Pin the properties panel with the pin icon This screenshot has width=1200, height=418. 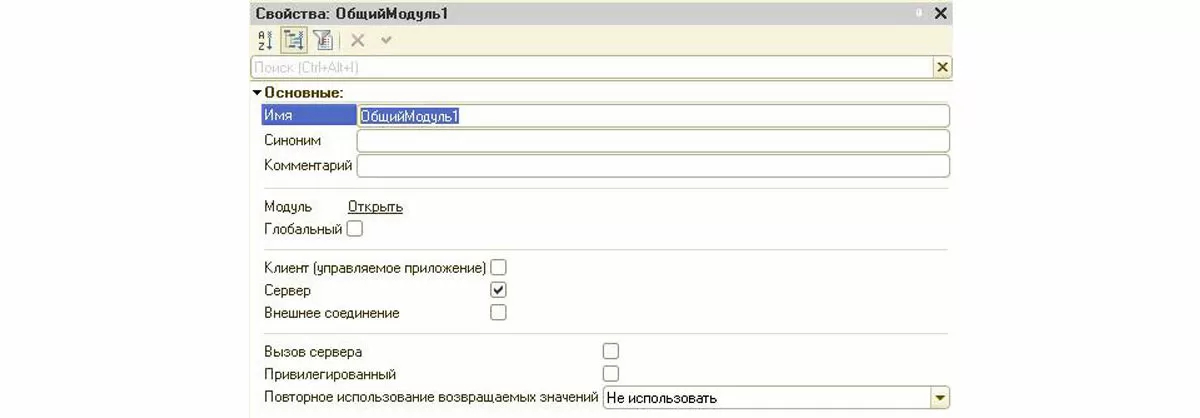point(916,13)
